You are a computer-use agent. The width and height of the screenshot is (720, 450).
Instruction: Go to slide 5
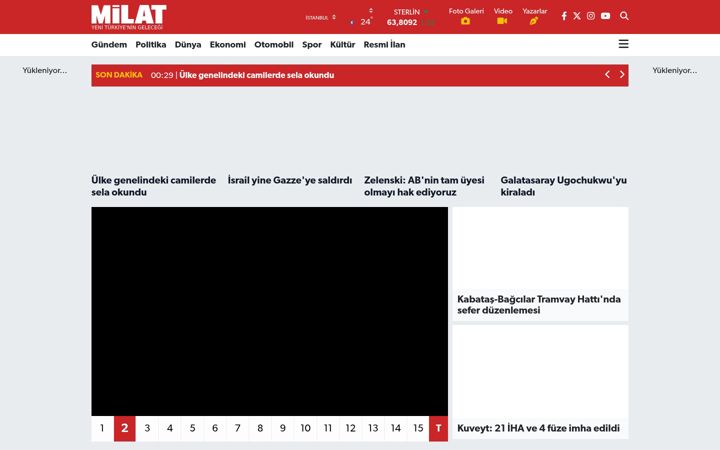192,428
